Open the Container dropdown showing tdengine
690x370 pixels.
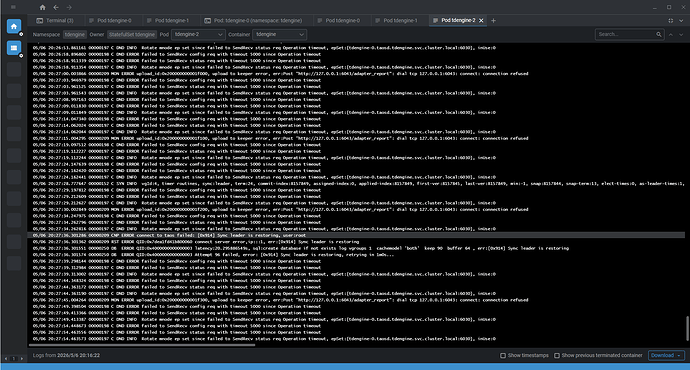point(279,34)
